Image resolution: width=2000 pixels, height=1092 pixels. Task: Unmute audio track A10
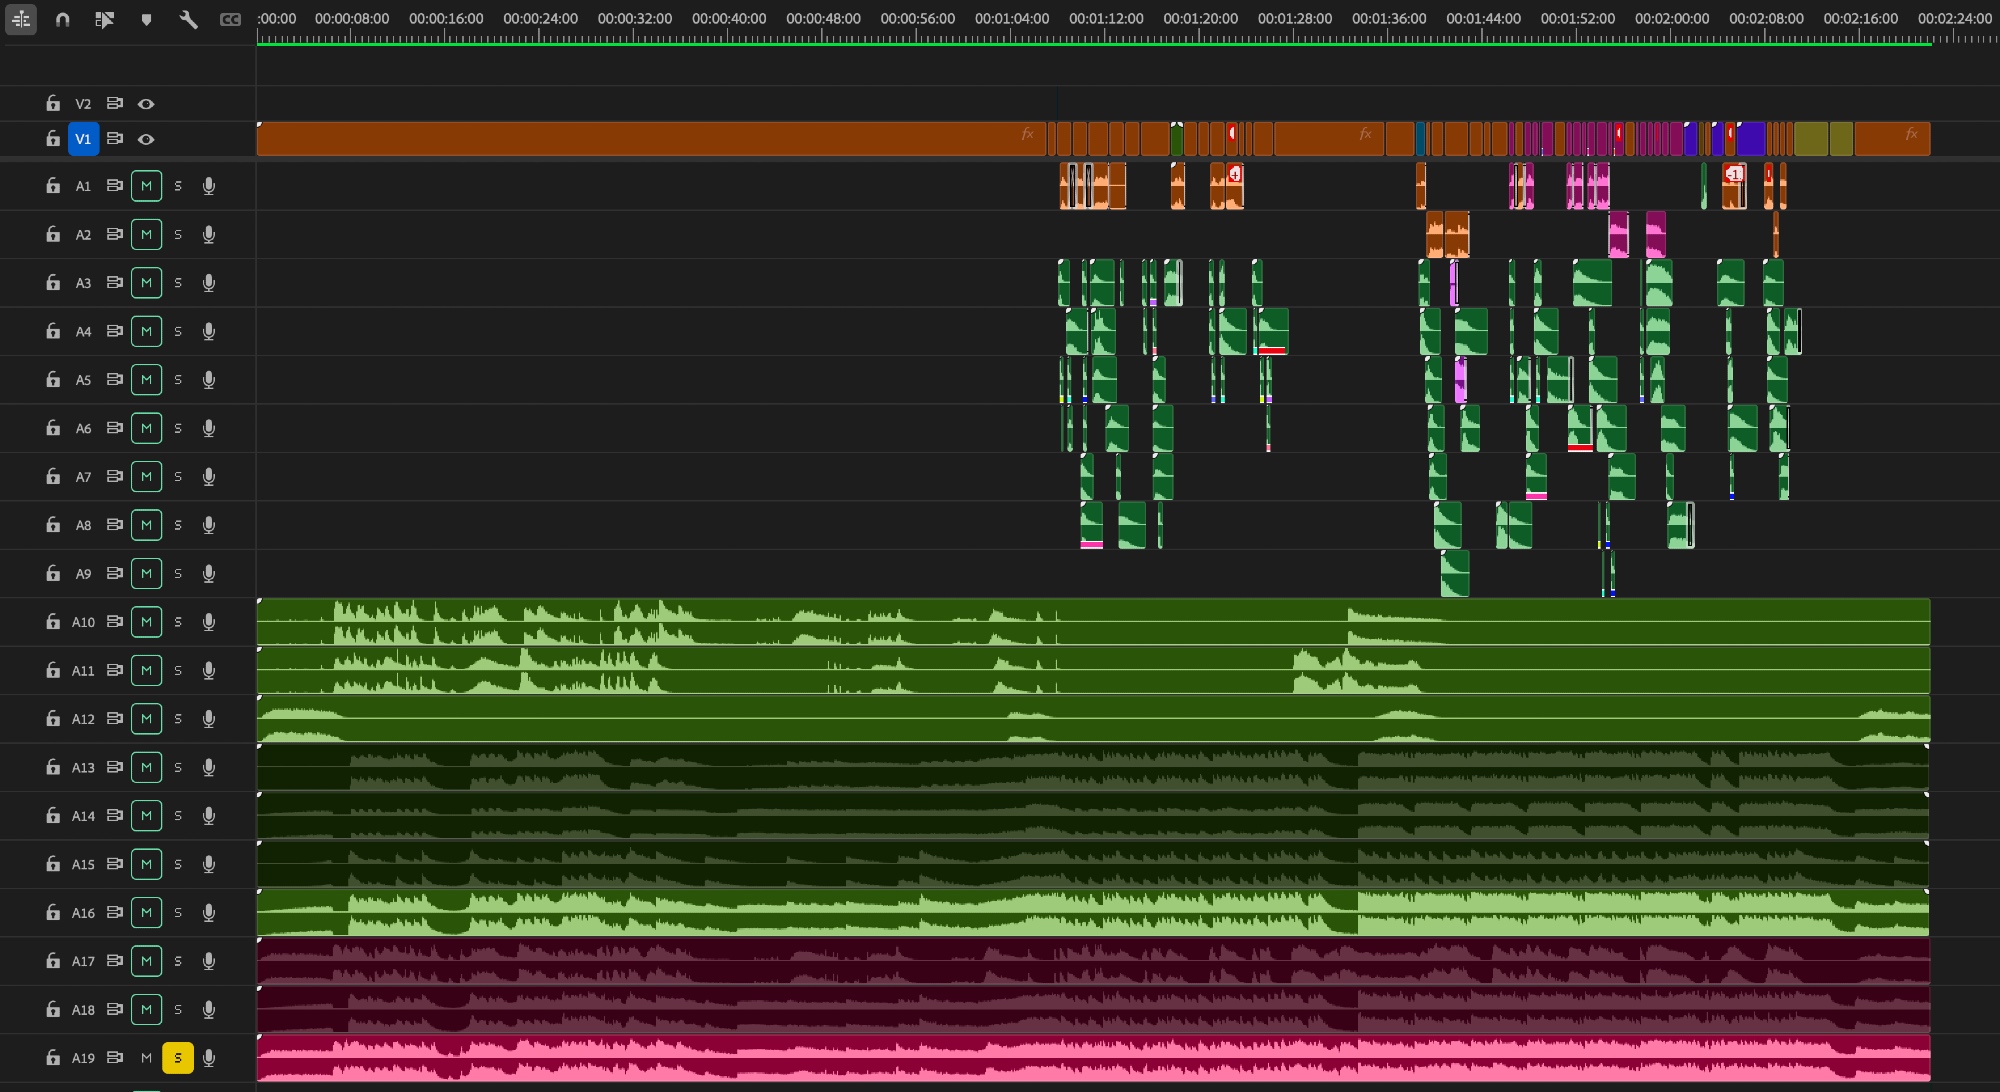tap(146, 622)
